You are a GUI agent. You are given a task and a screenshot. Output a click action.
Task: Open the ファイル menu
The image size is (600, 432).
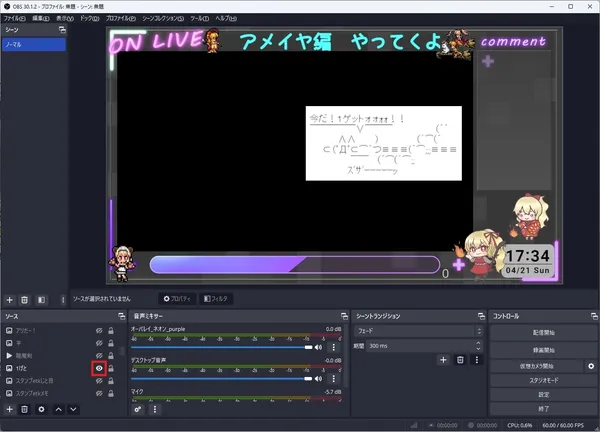[14, 19]
